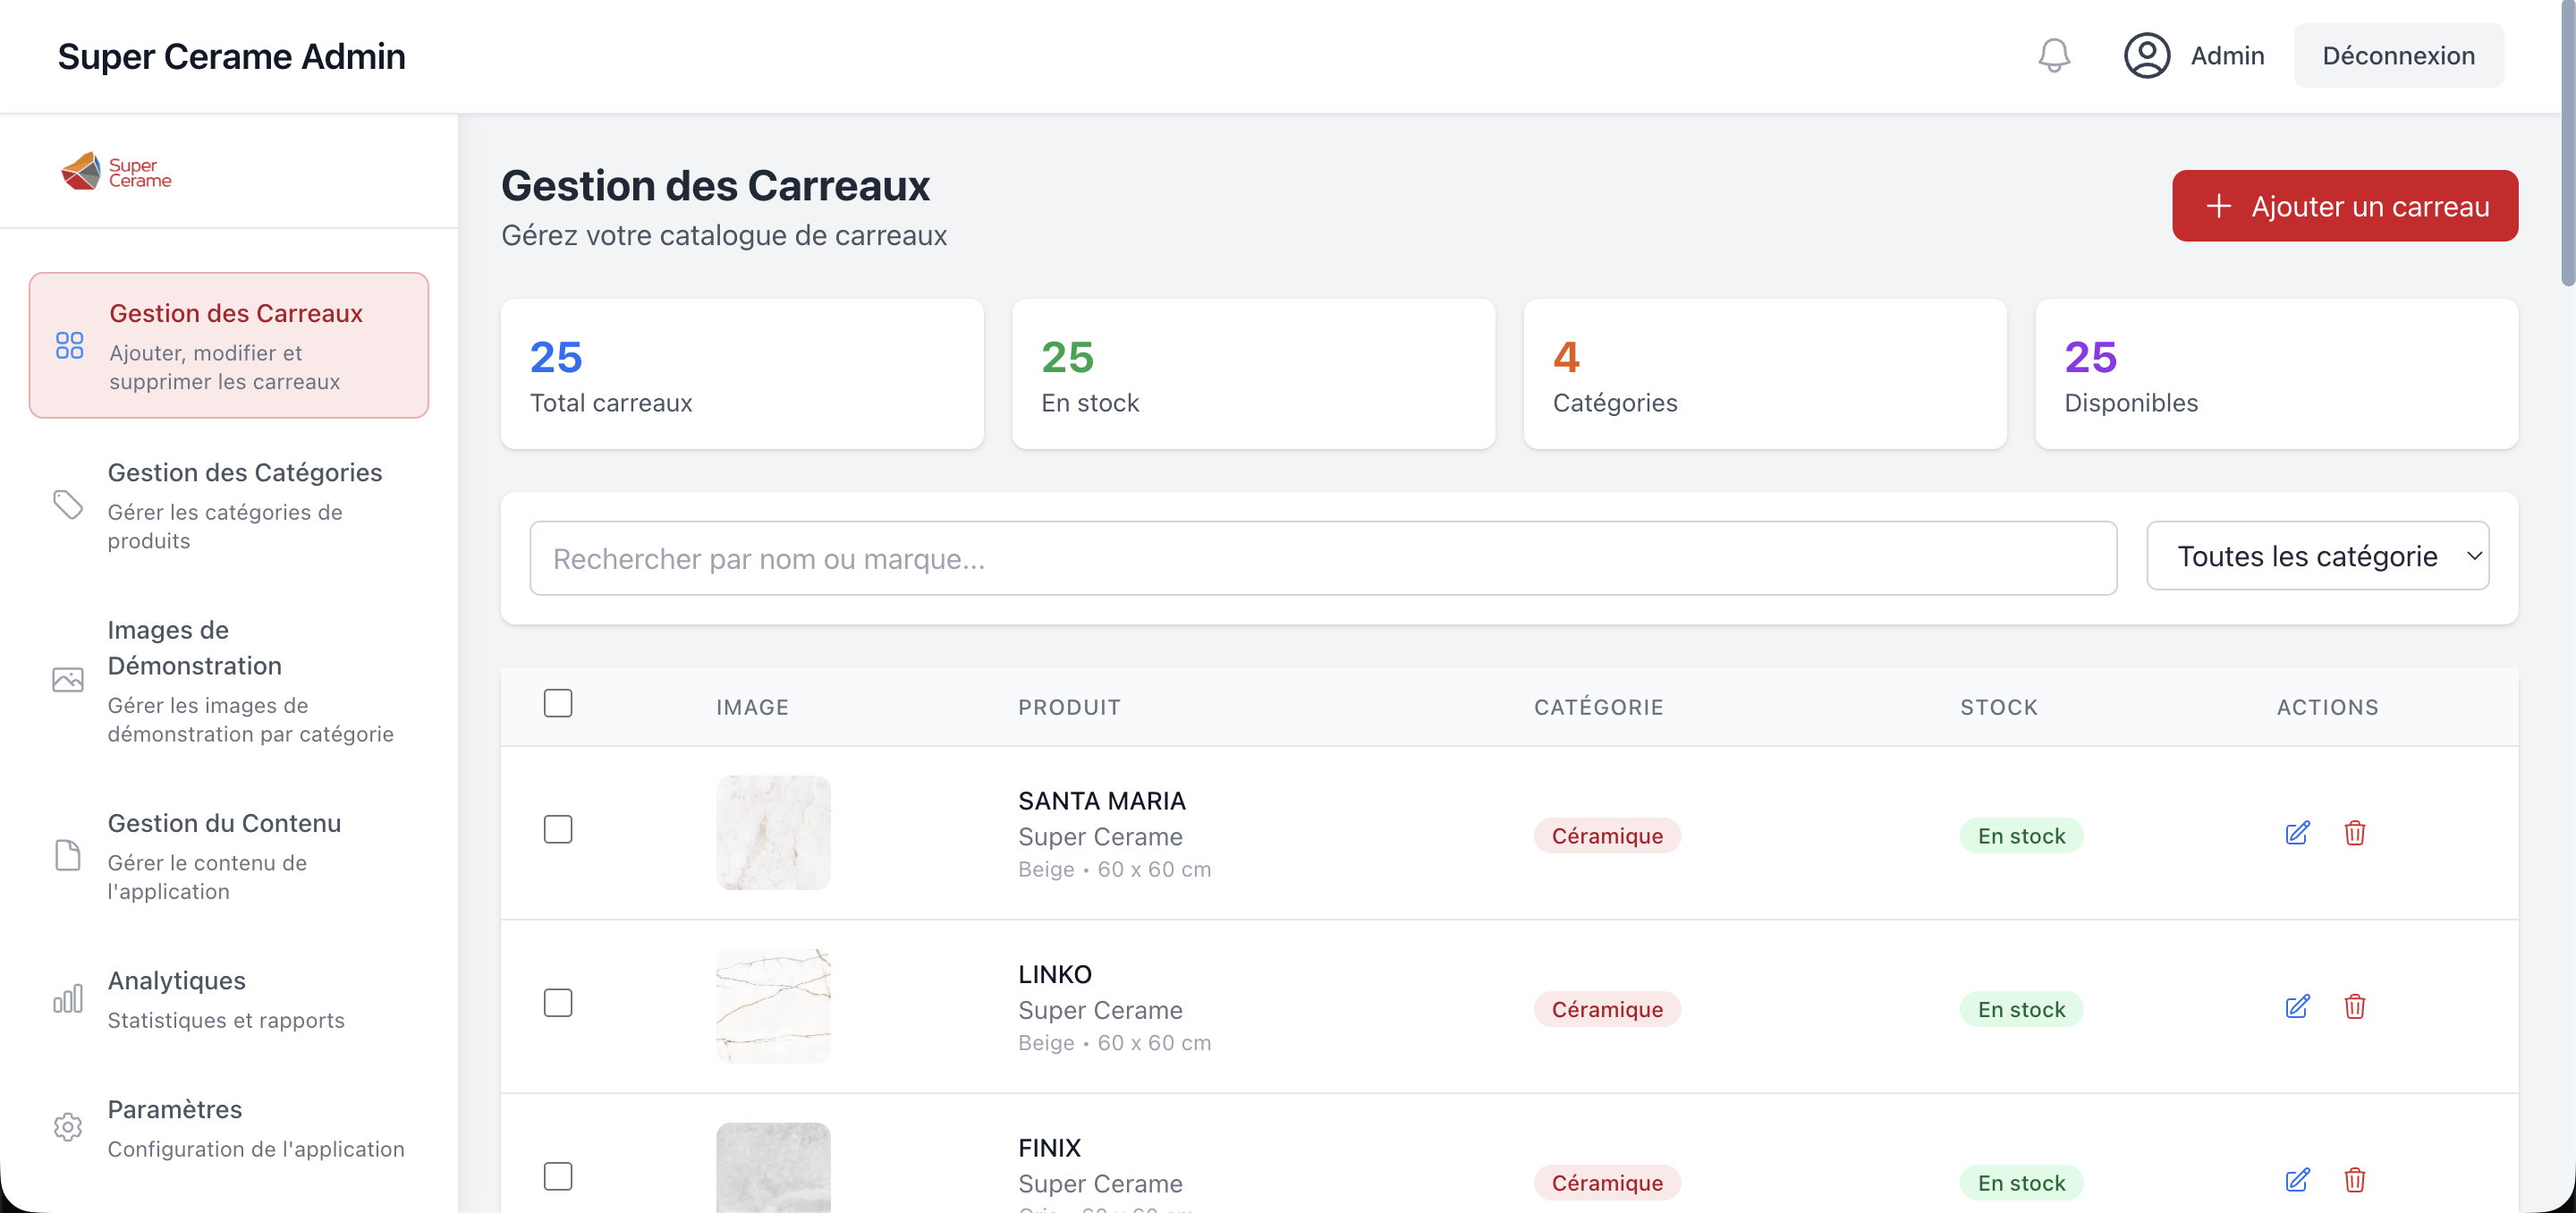Edit the SANTA MARIA tile

(x=2297, y=833)
